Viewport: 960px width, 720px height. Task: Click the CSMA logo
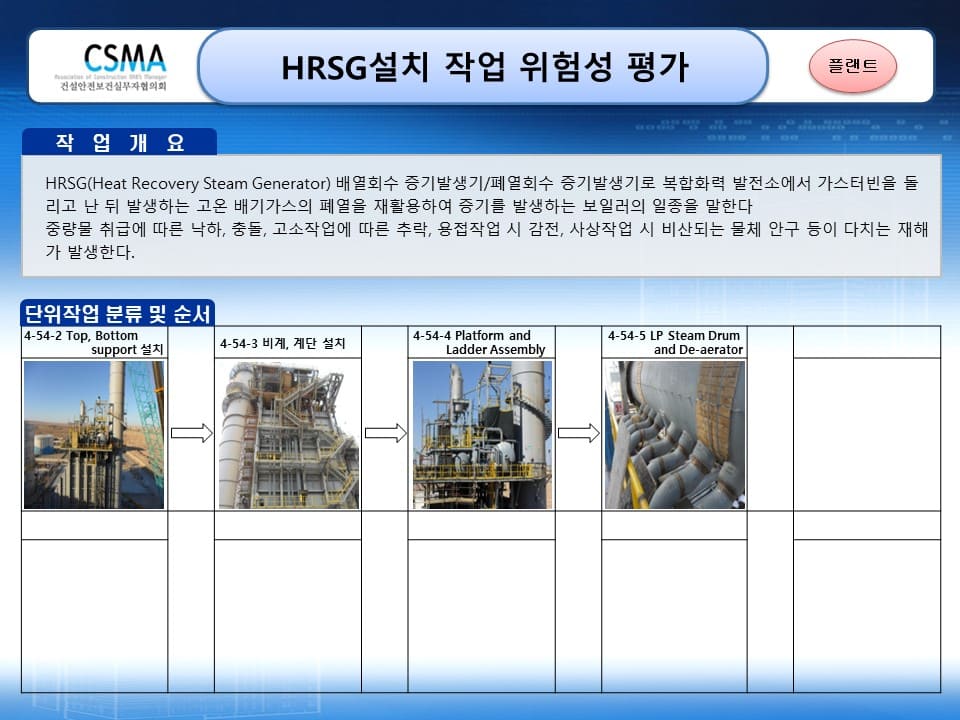(x=113, y=67)
